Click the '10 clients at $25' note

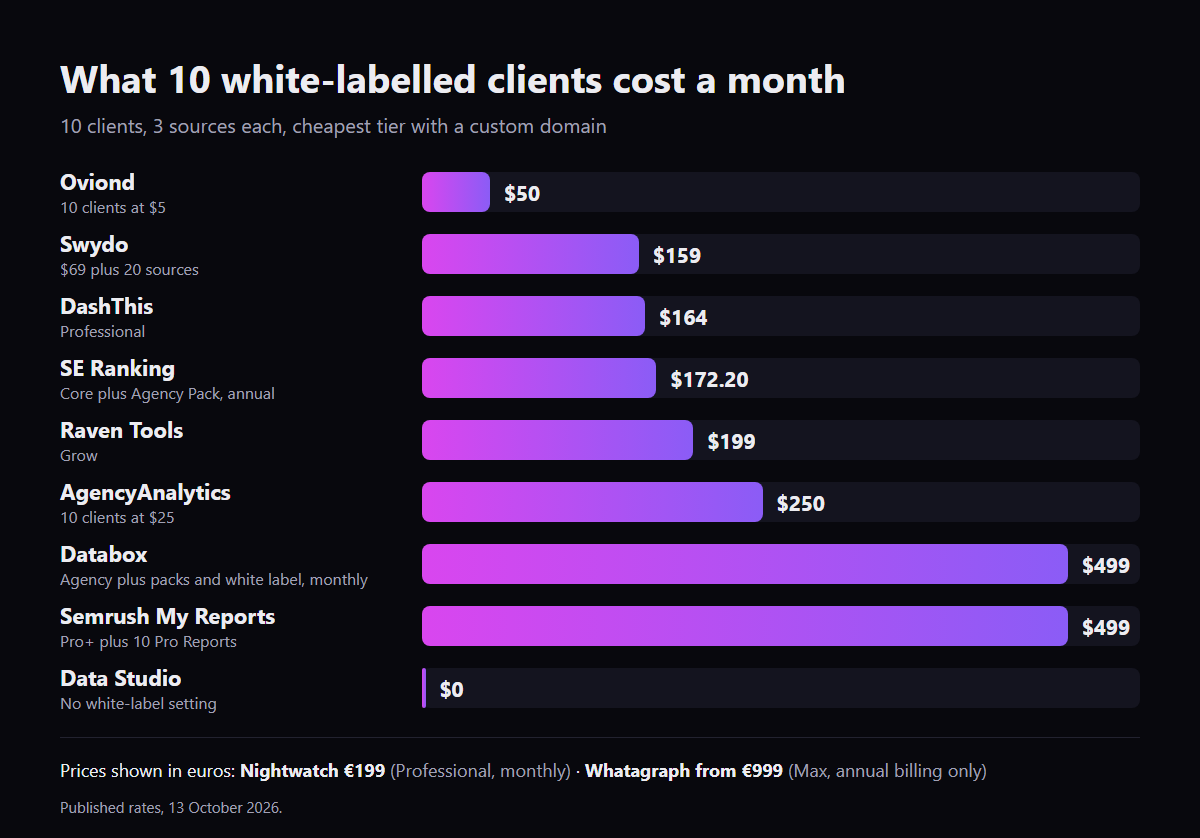click(x=117, y=518)
